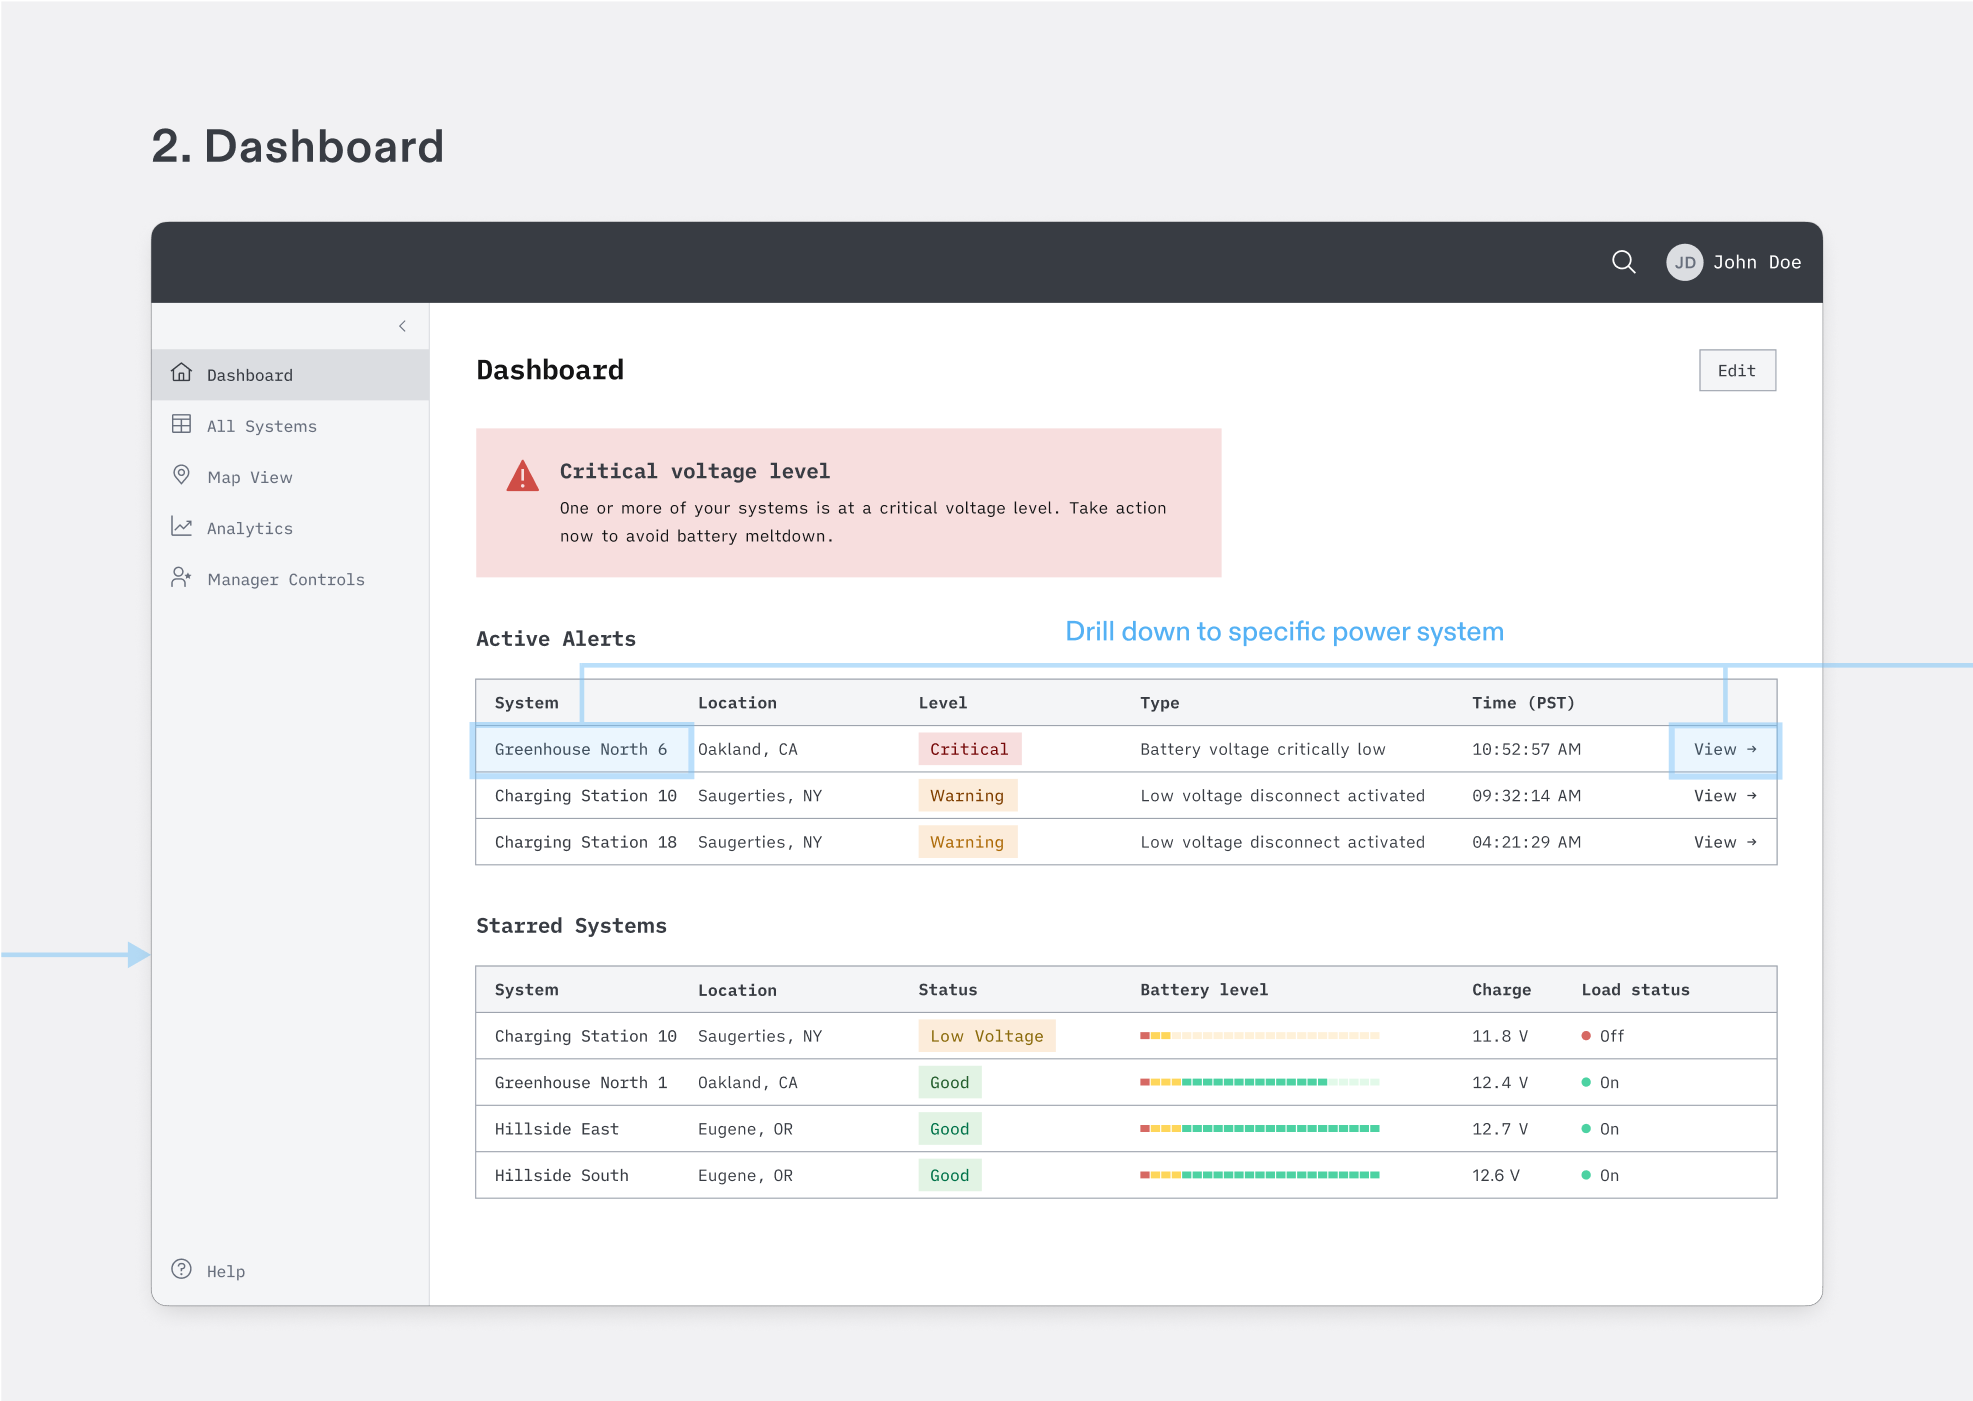Viewport: 1973px width, 1401px height.
Task: Click the Greenhouse North 6 system name
Action: click(580, 749)
